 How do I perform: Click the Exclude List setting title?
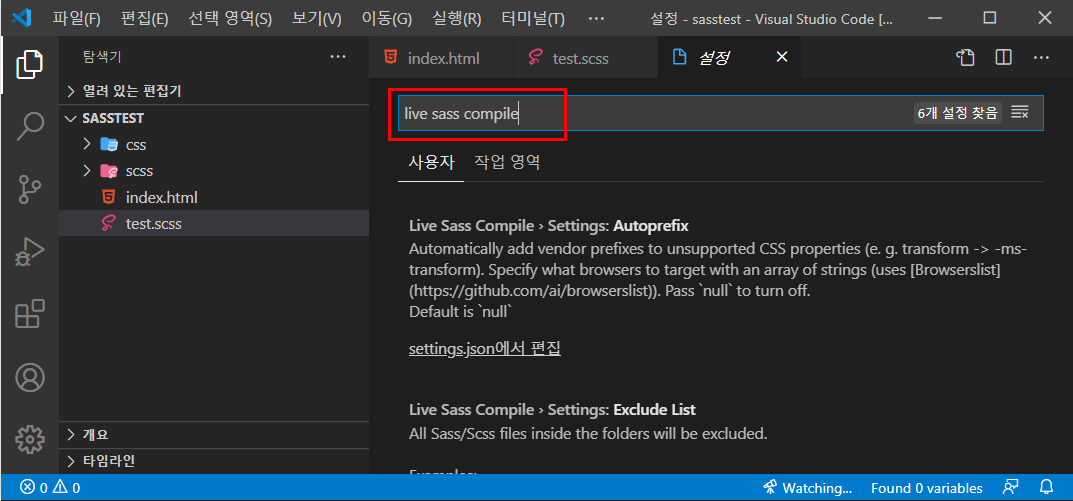click(552, 411)
